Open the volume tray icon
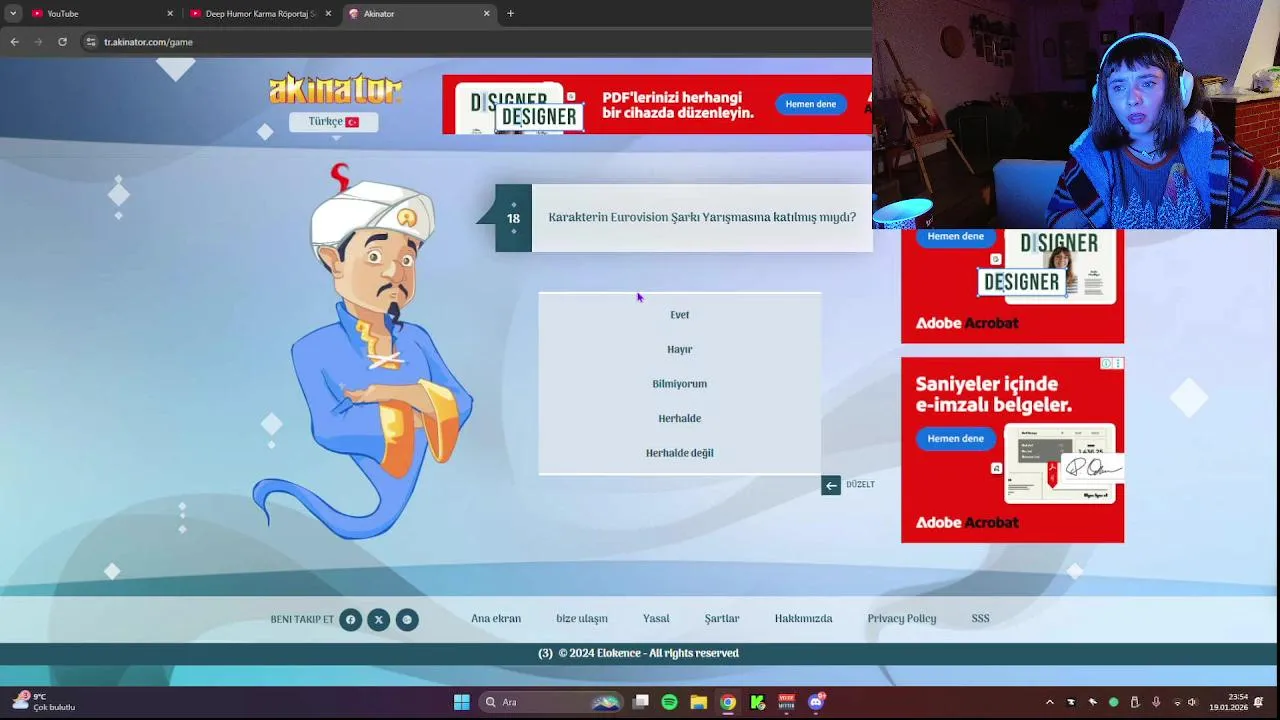The image size is (1280, 720). point(1192,702)
